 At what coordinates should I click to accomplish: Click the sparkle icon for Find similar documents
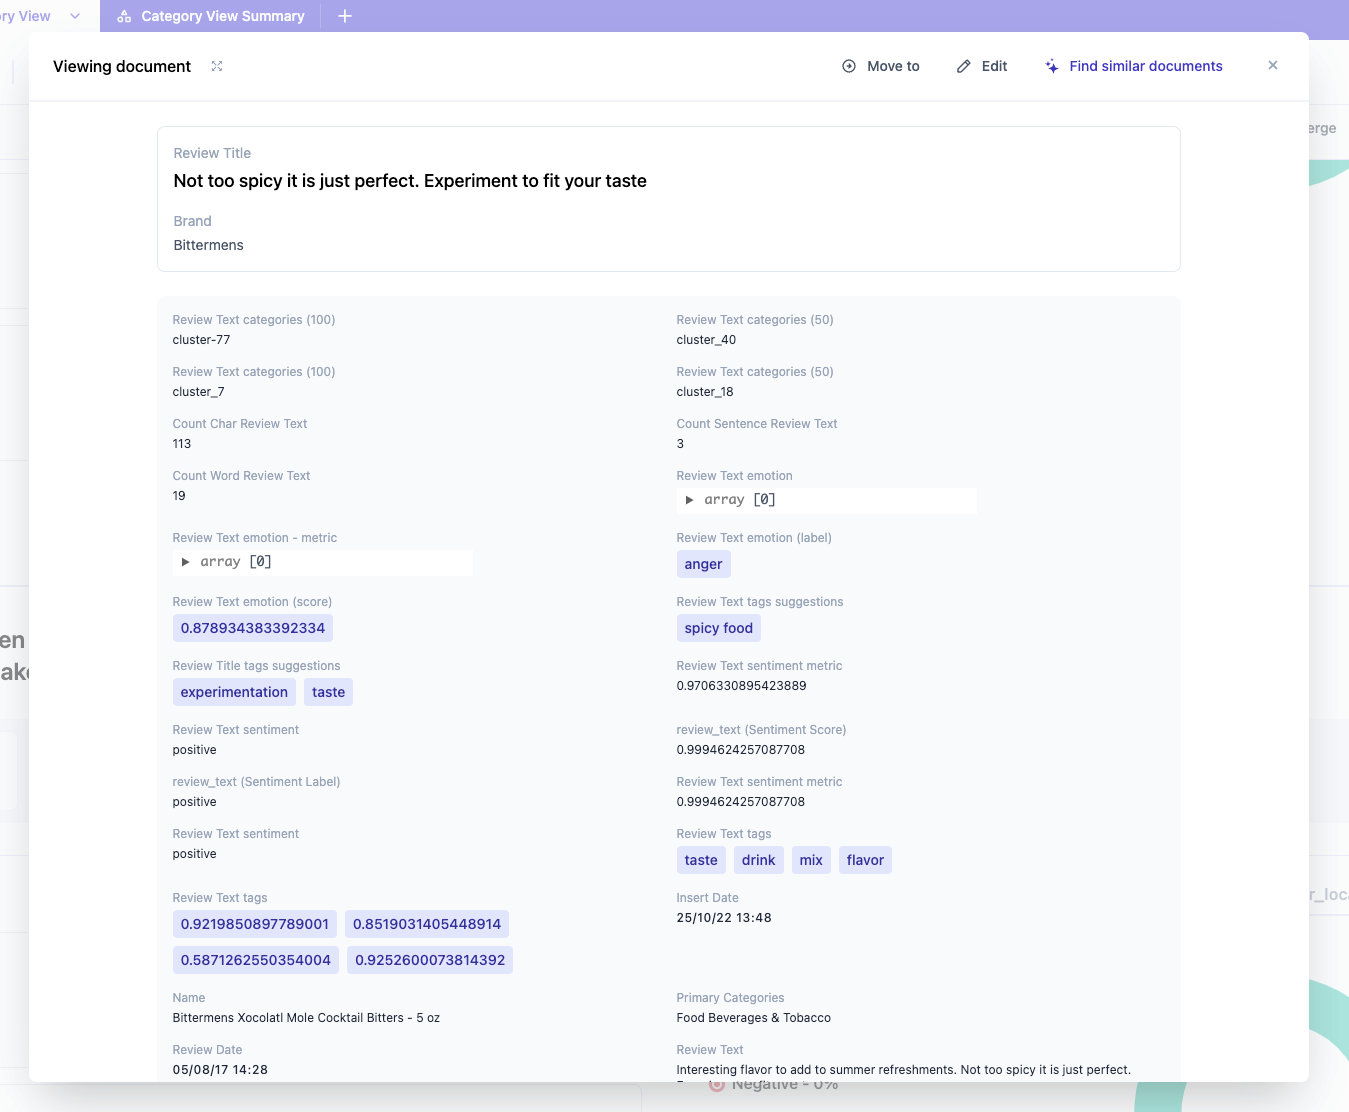tap(1052, 66)
